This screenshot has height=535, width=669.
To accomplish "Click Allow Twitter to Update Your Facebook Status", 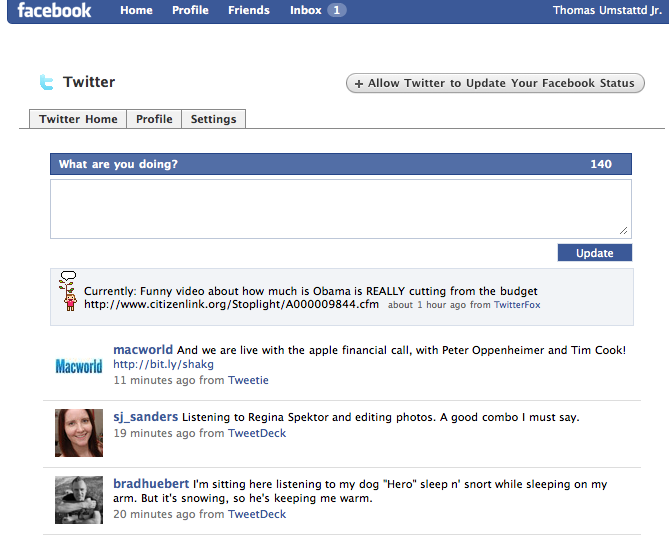I will [x=495, y=83].
